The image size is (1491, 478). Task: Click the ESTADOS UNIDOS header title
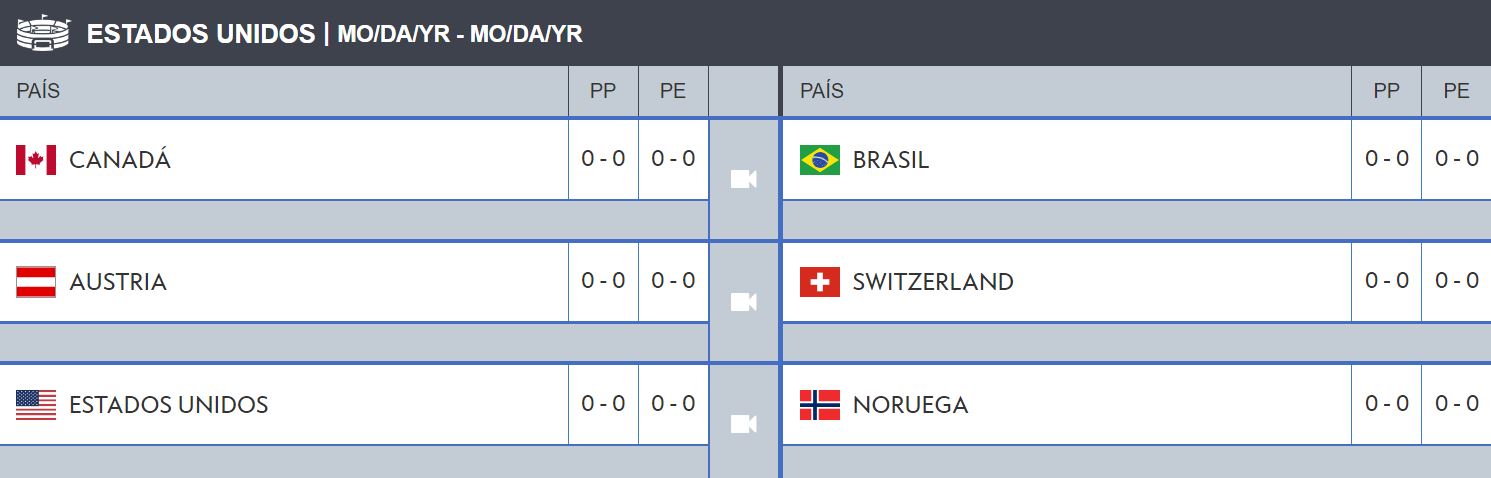pyautogui.click(x=201, y=34)
